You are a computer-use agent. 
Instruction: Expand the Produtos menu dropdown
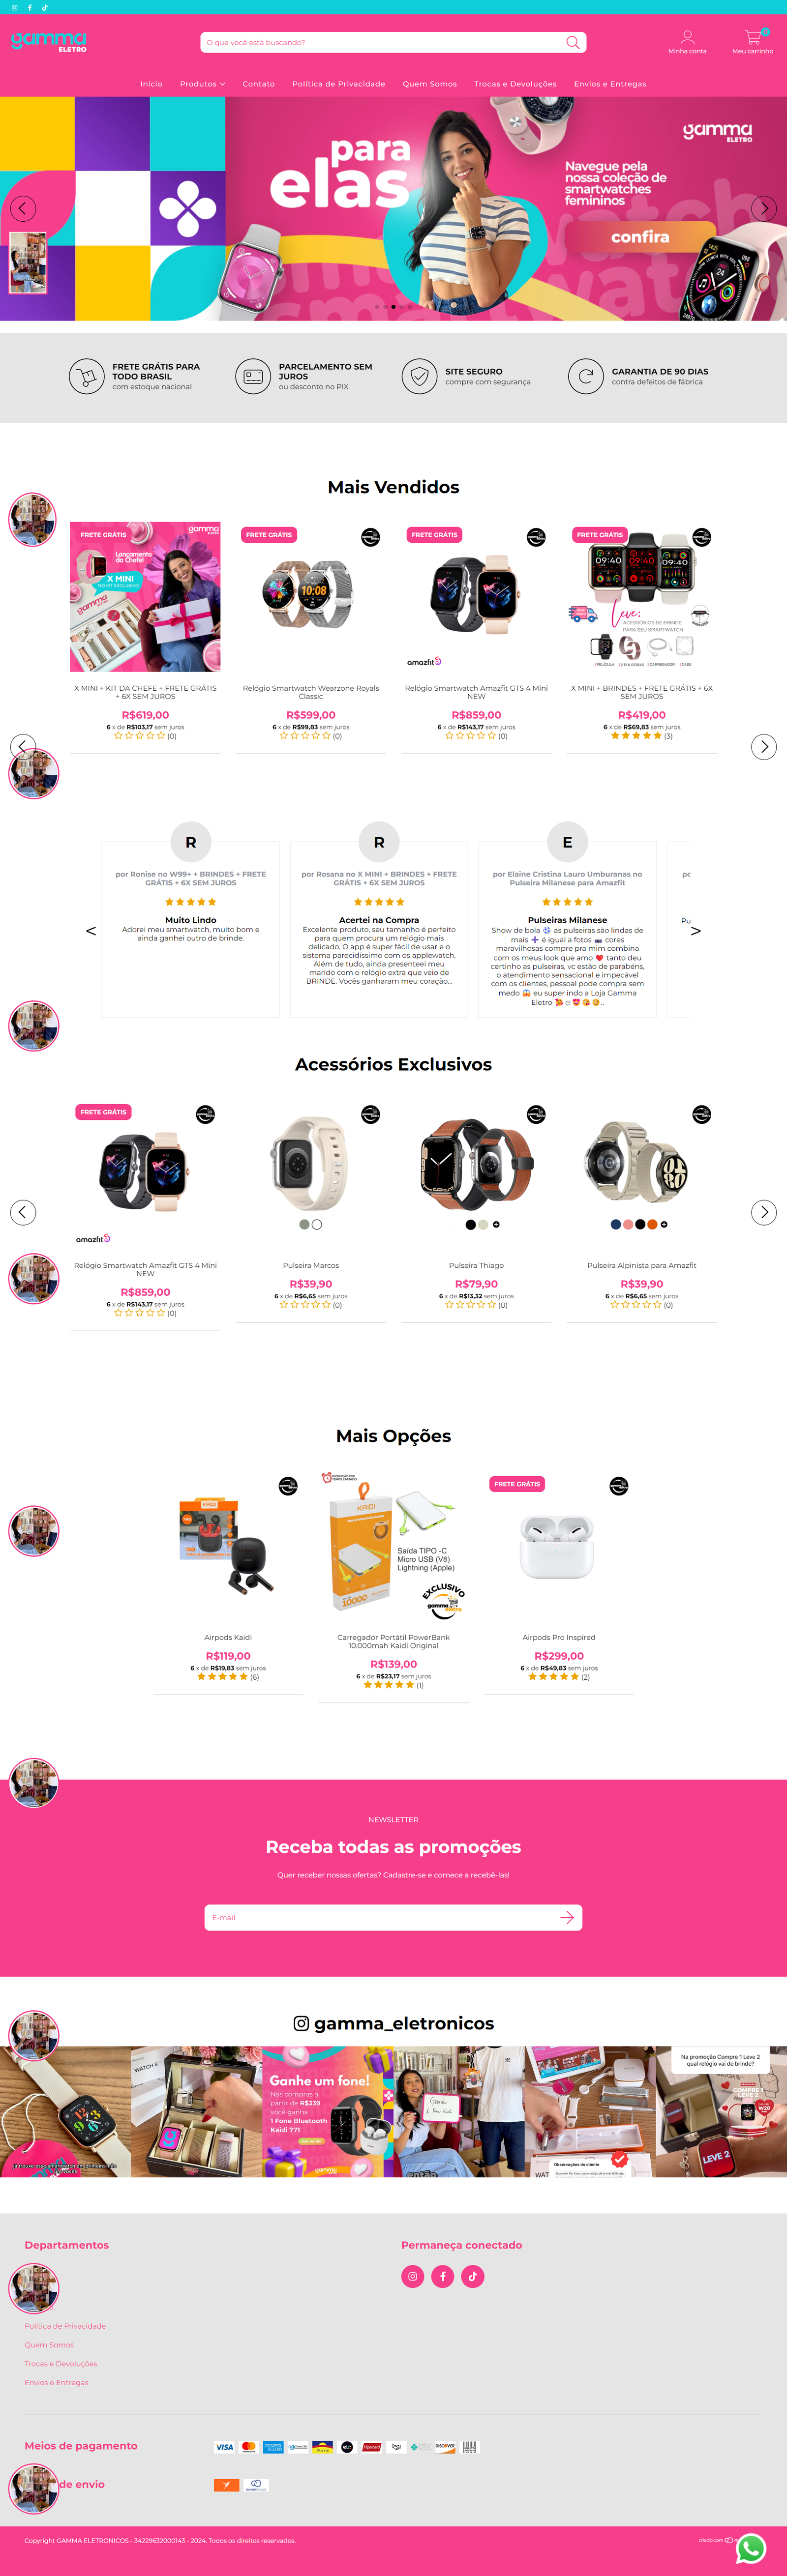tap(202, 84)
